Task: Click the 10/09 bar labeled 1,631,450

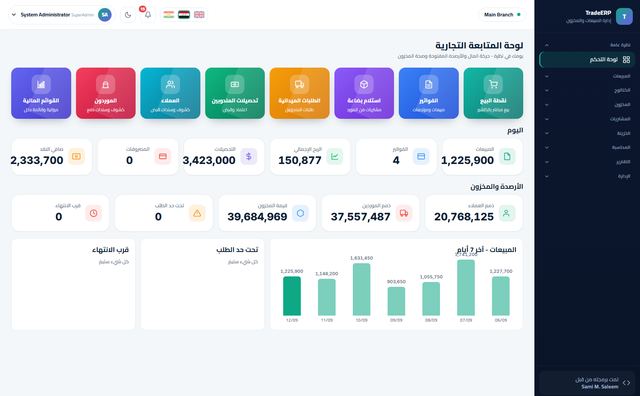Action: pos(362,289)
